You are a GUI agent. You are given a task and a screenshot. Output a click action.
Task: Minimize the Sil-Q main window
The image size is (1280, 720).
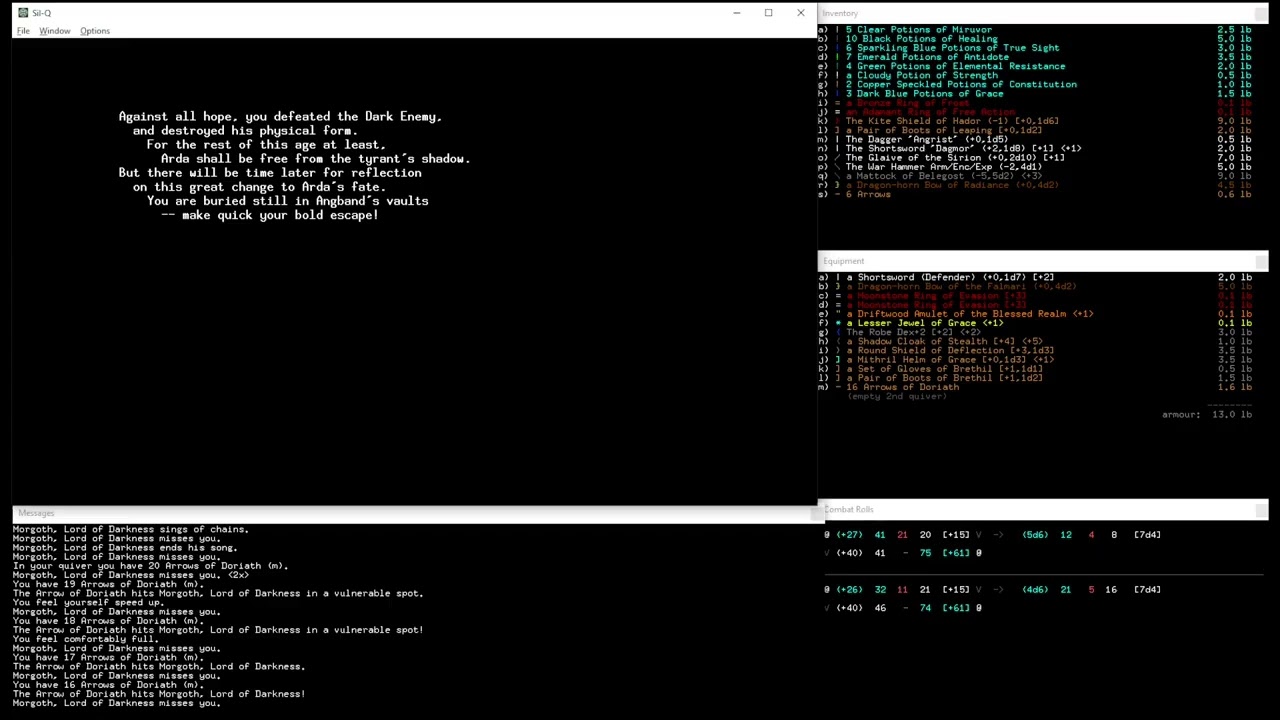click(x=737, y=13)
